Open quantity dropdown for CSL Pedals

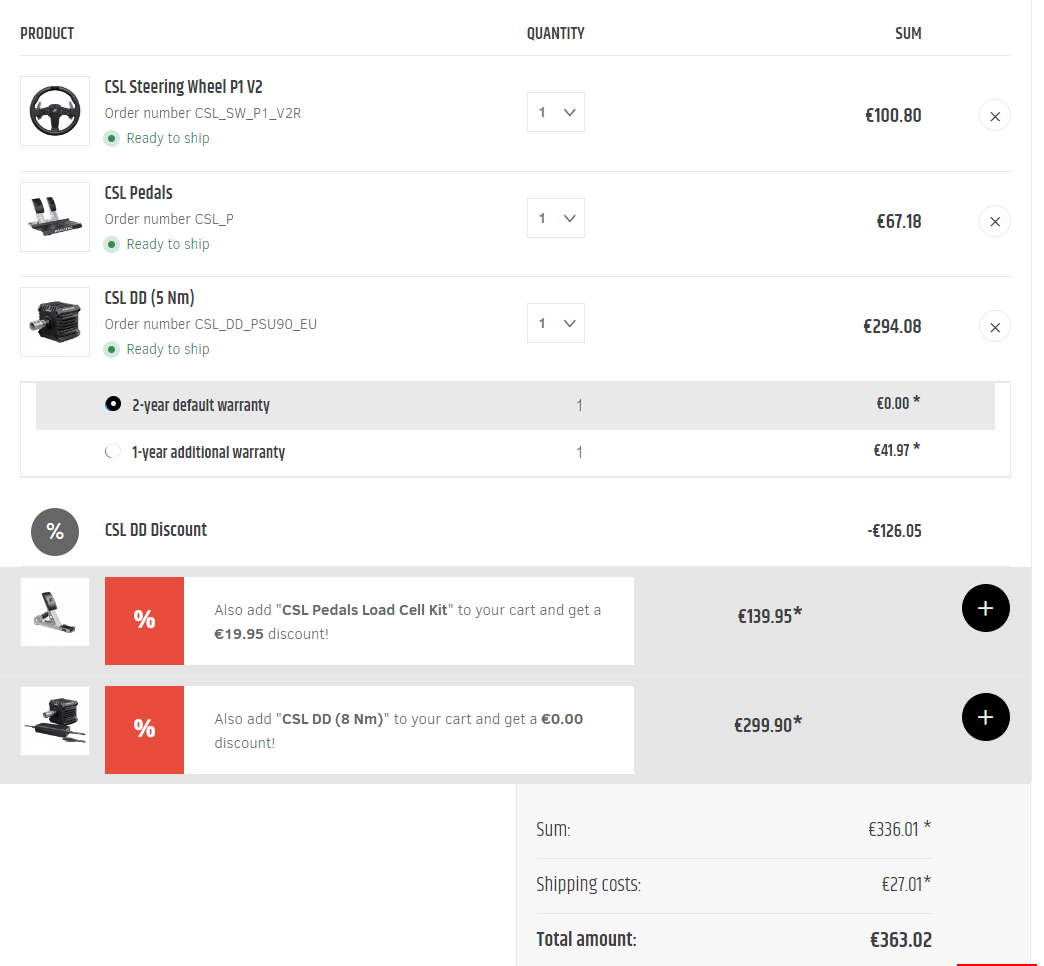click(x=555, y=218)
